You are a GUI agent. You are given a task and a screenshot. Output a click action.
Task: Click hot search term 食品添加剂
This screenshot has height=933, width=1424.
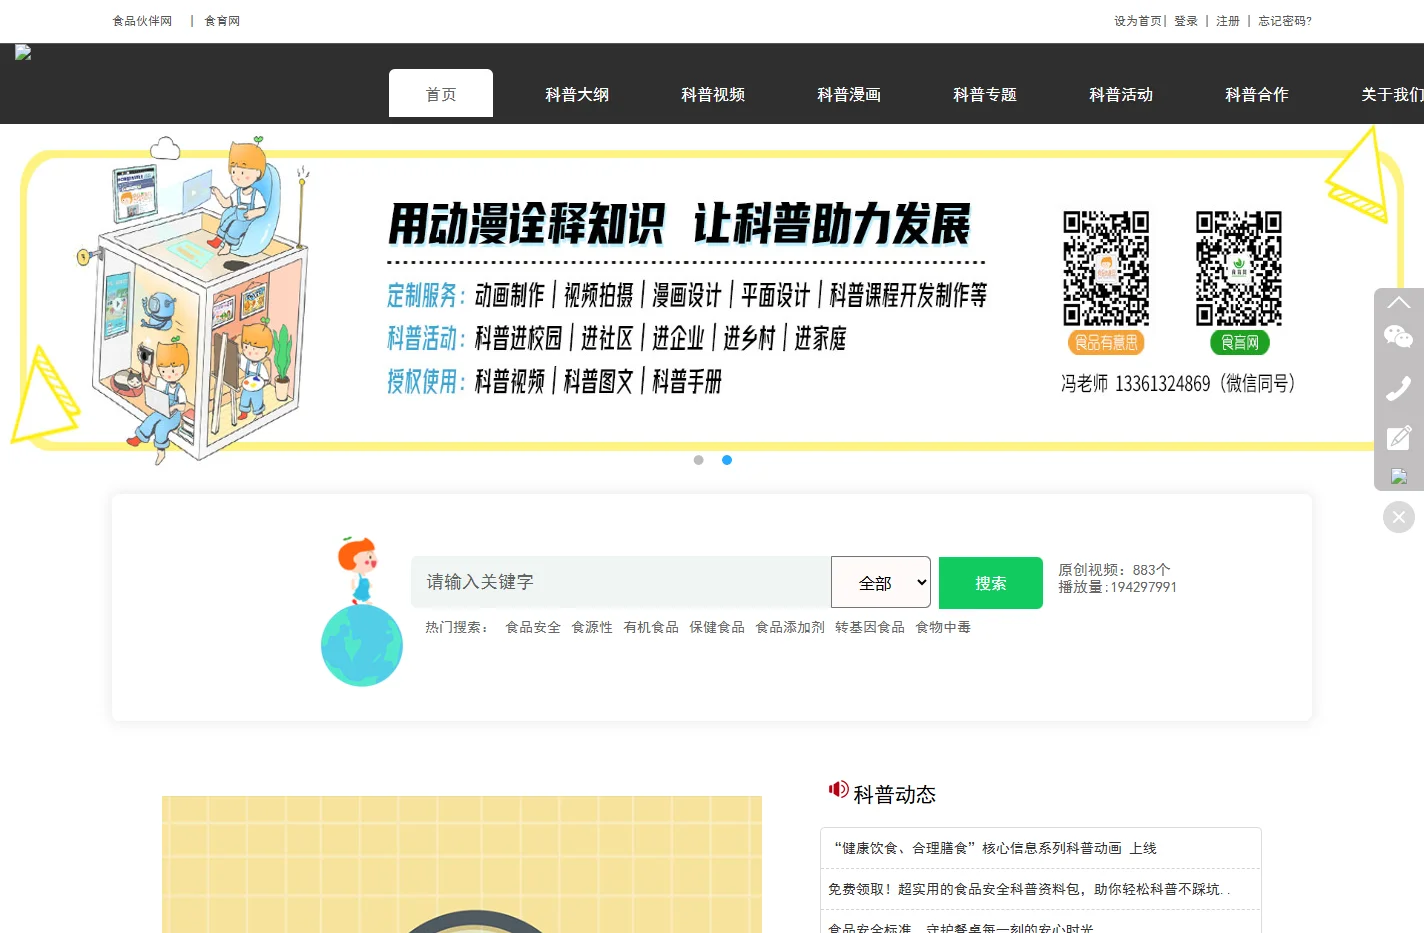[790, 627]
